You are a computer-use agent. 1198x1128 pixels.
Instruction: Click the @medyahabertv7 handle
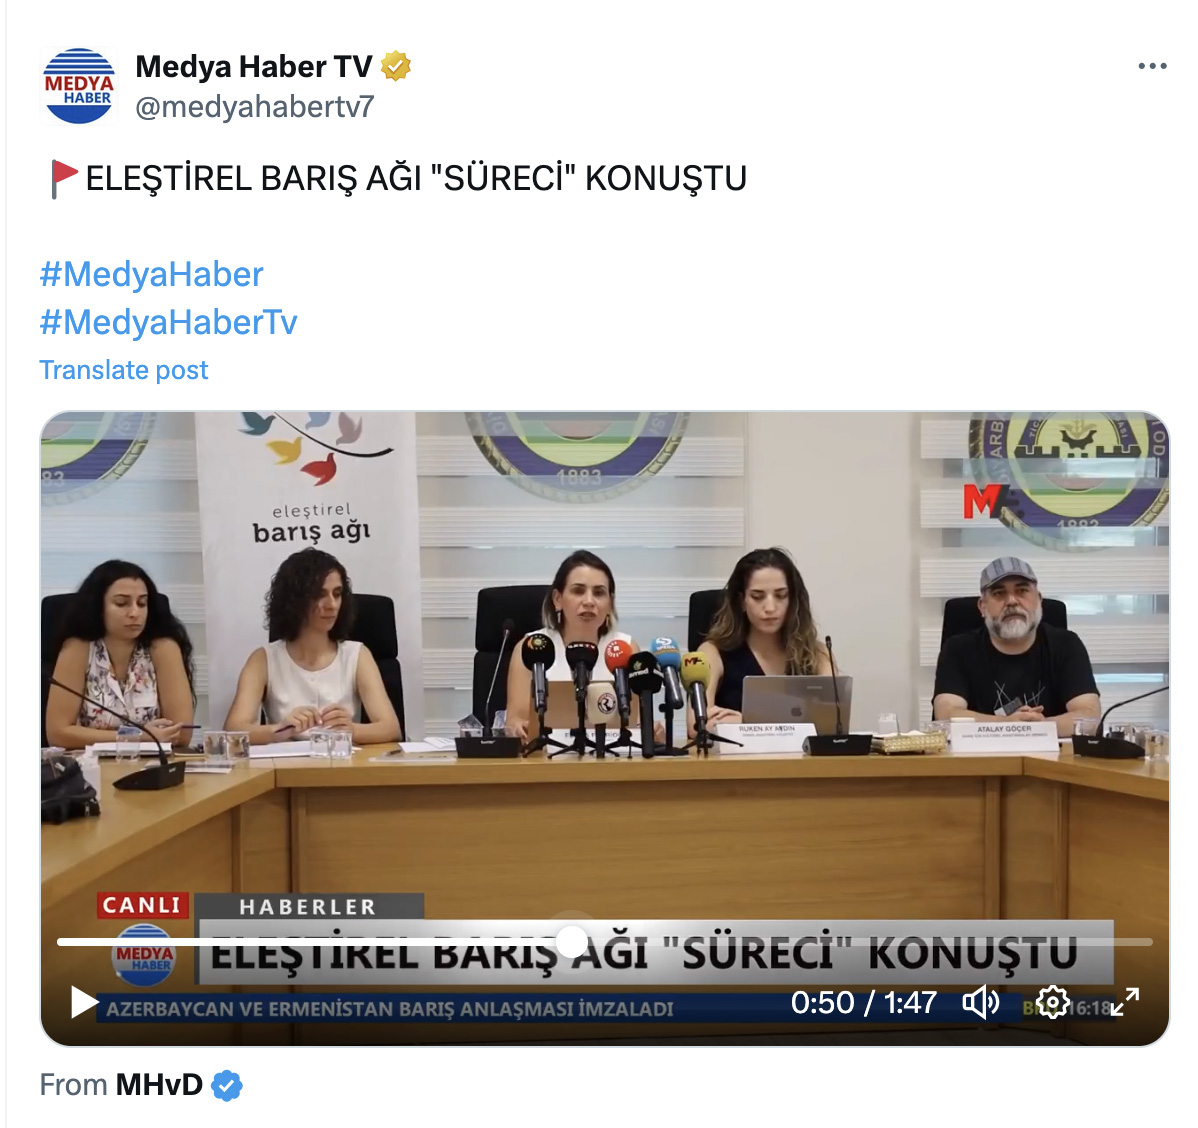254,107
